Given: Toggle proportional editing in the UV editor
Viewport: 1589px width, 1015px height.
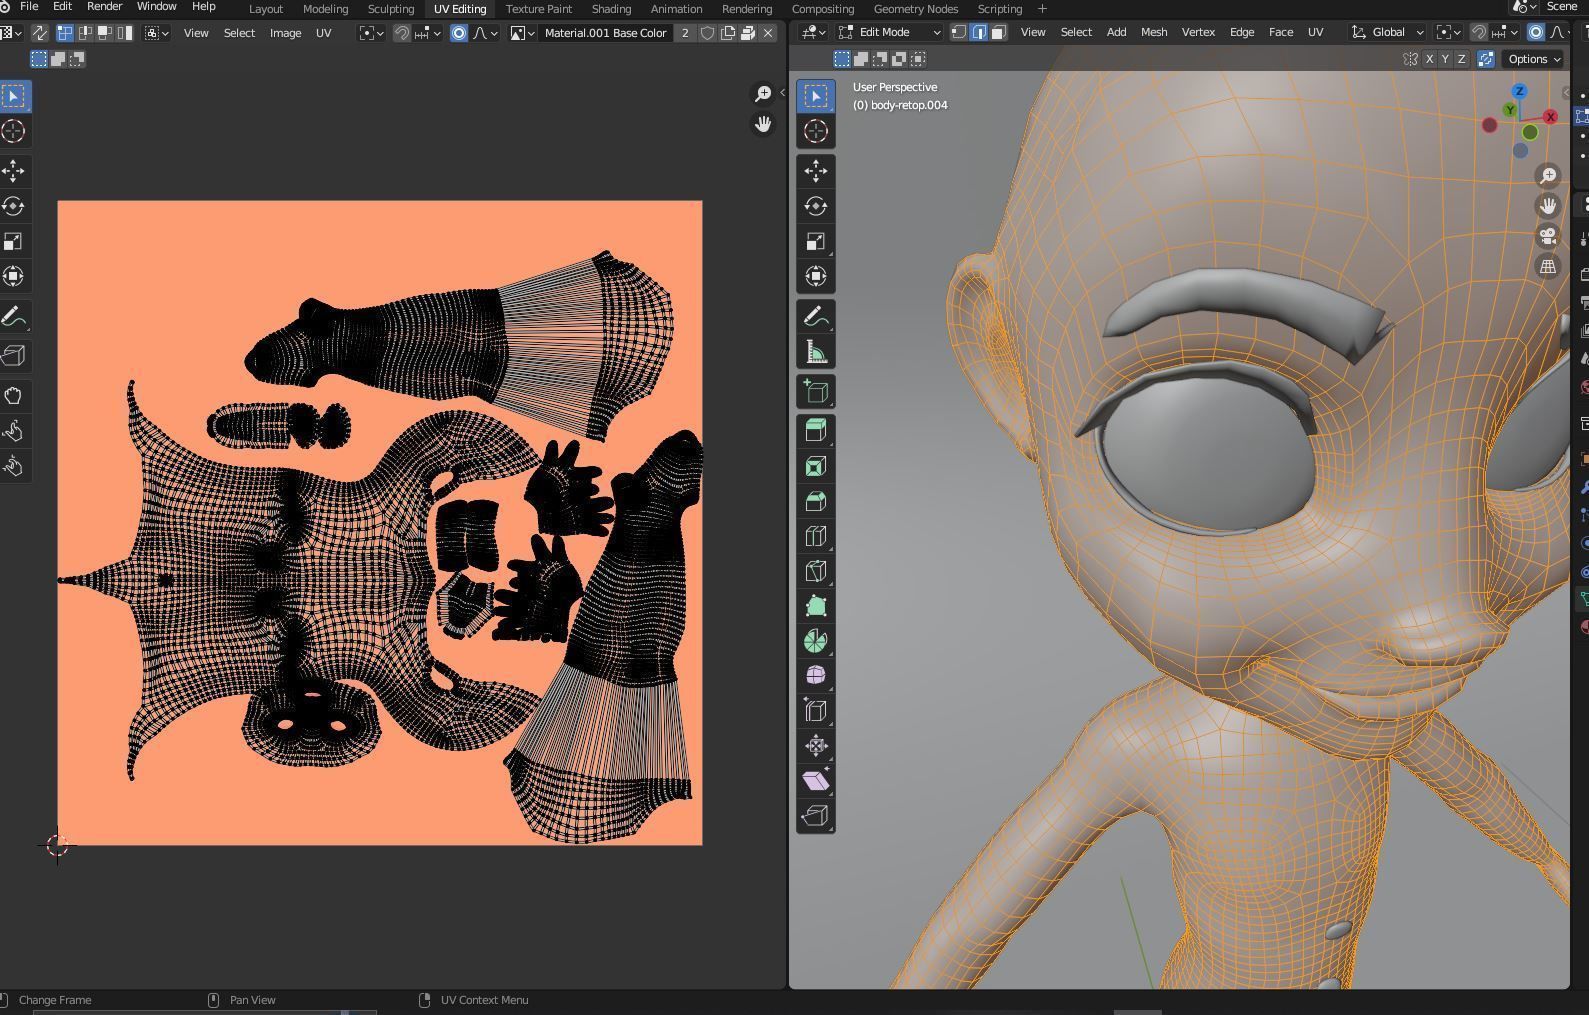Looking at the screenshot, I should (x=459, y=33).
